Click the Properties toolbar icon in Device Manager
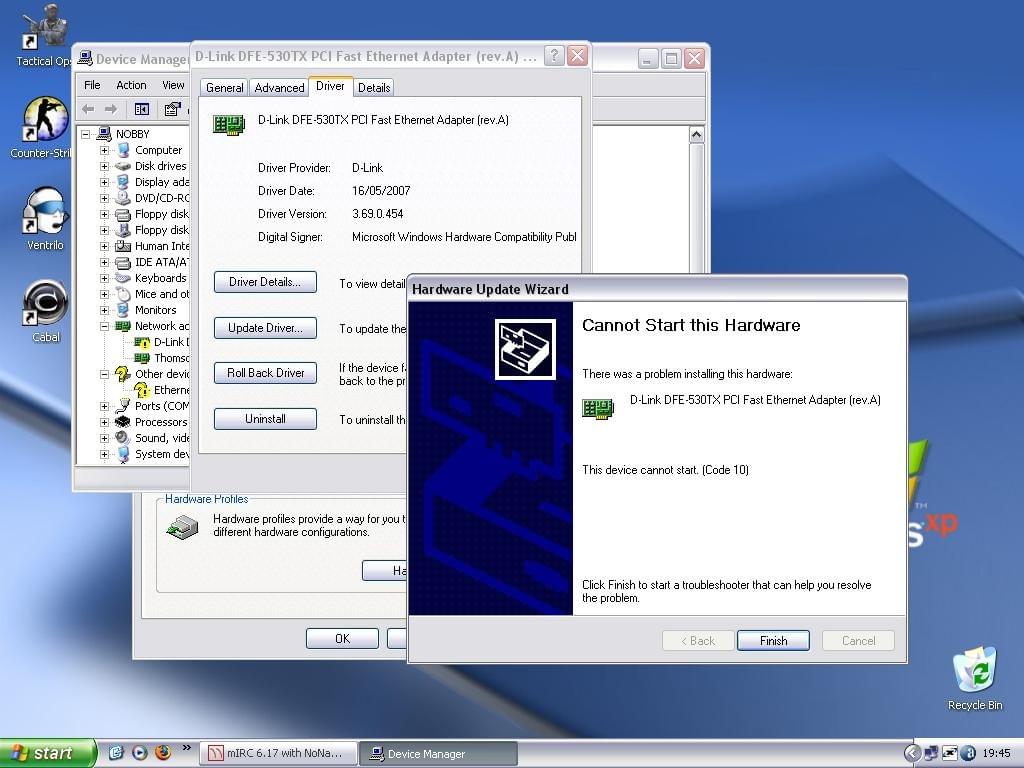The width and height of the screenshot is (1024, 768). coord(172,108)
